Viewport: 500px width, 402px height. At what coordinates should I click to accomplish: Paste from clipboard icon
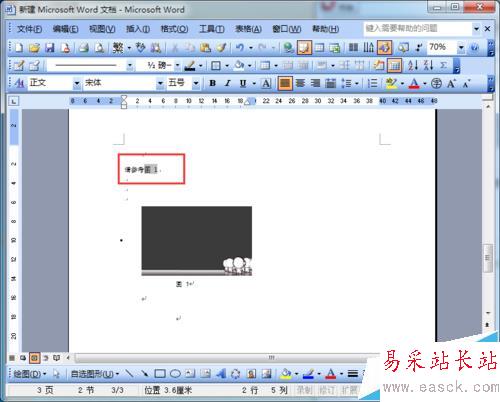coord(205,48)
